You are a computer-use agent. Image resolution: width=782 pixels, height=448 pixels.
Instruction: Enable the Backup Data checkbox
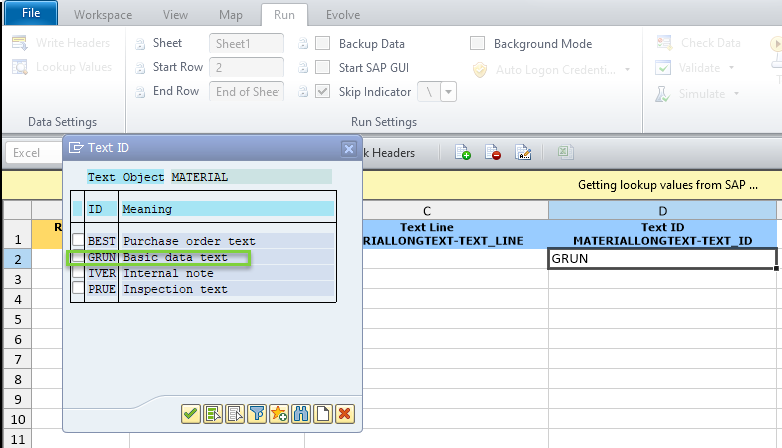point(323,44)
